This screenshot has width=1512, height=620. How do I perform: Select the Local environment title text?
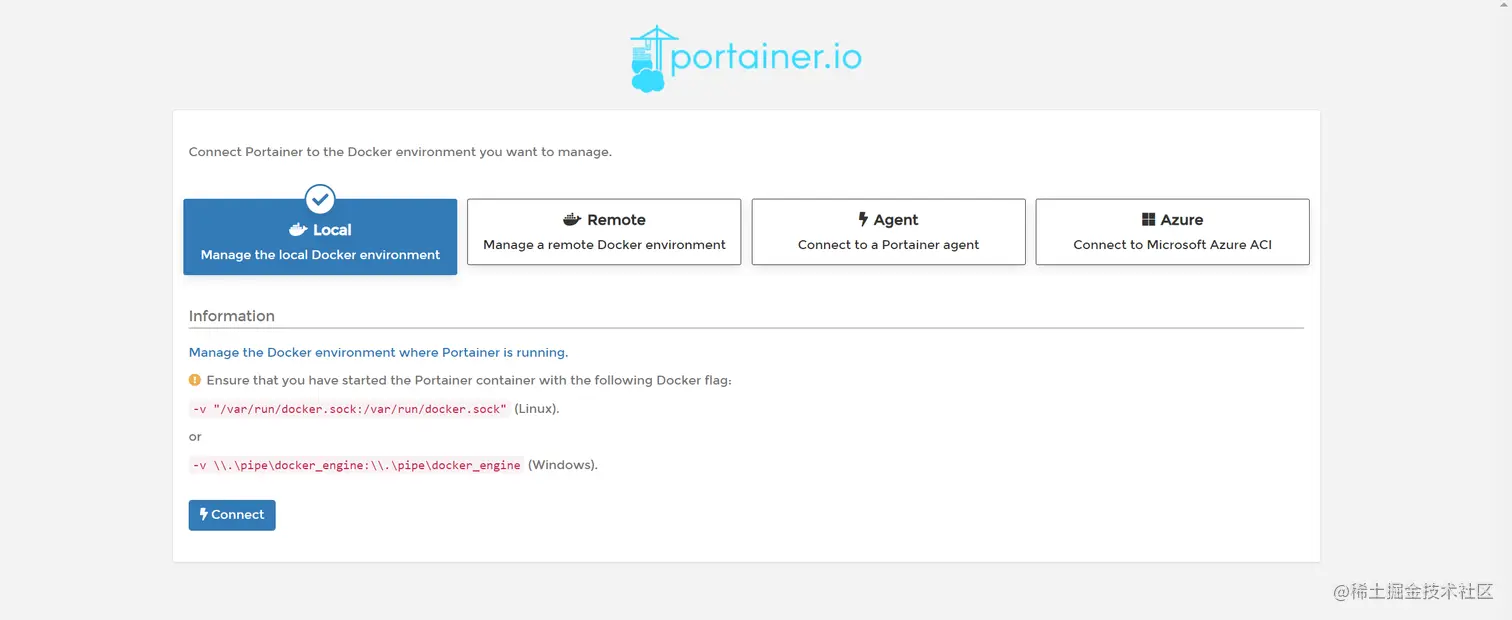[x=332, y=230]
